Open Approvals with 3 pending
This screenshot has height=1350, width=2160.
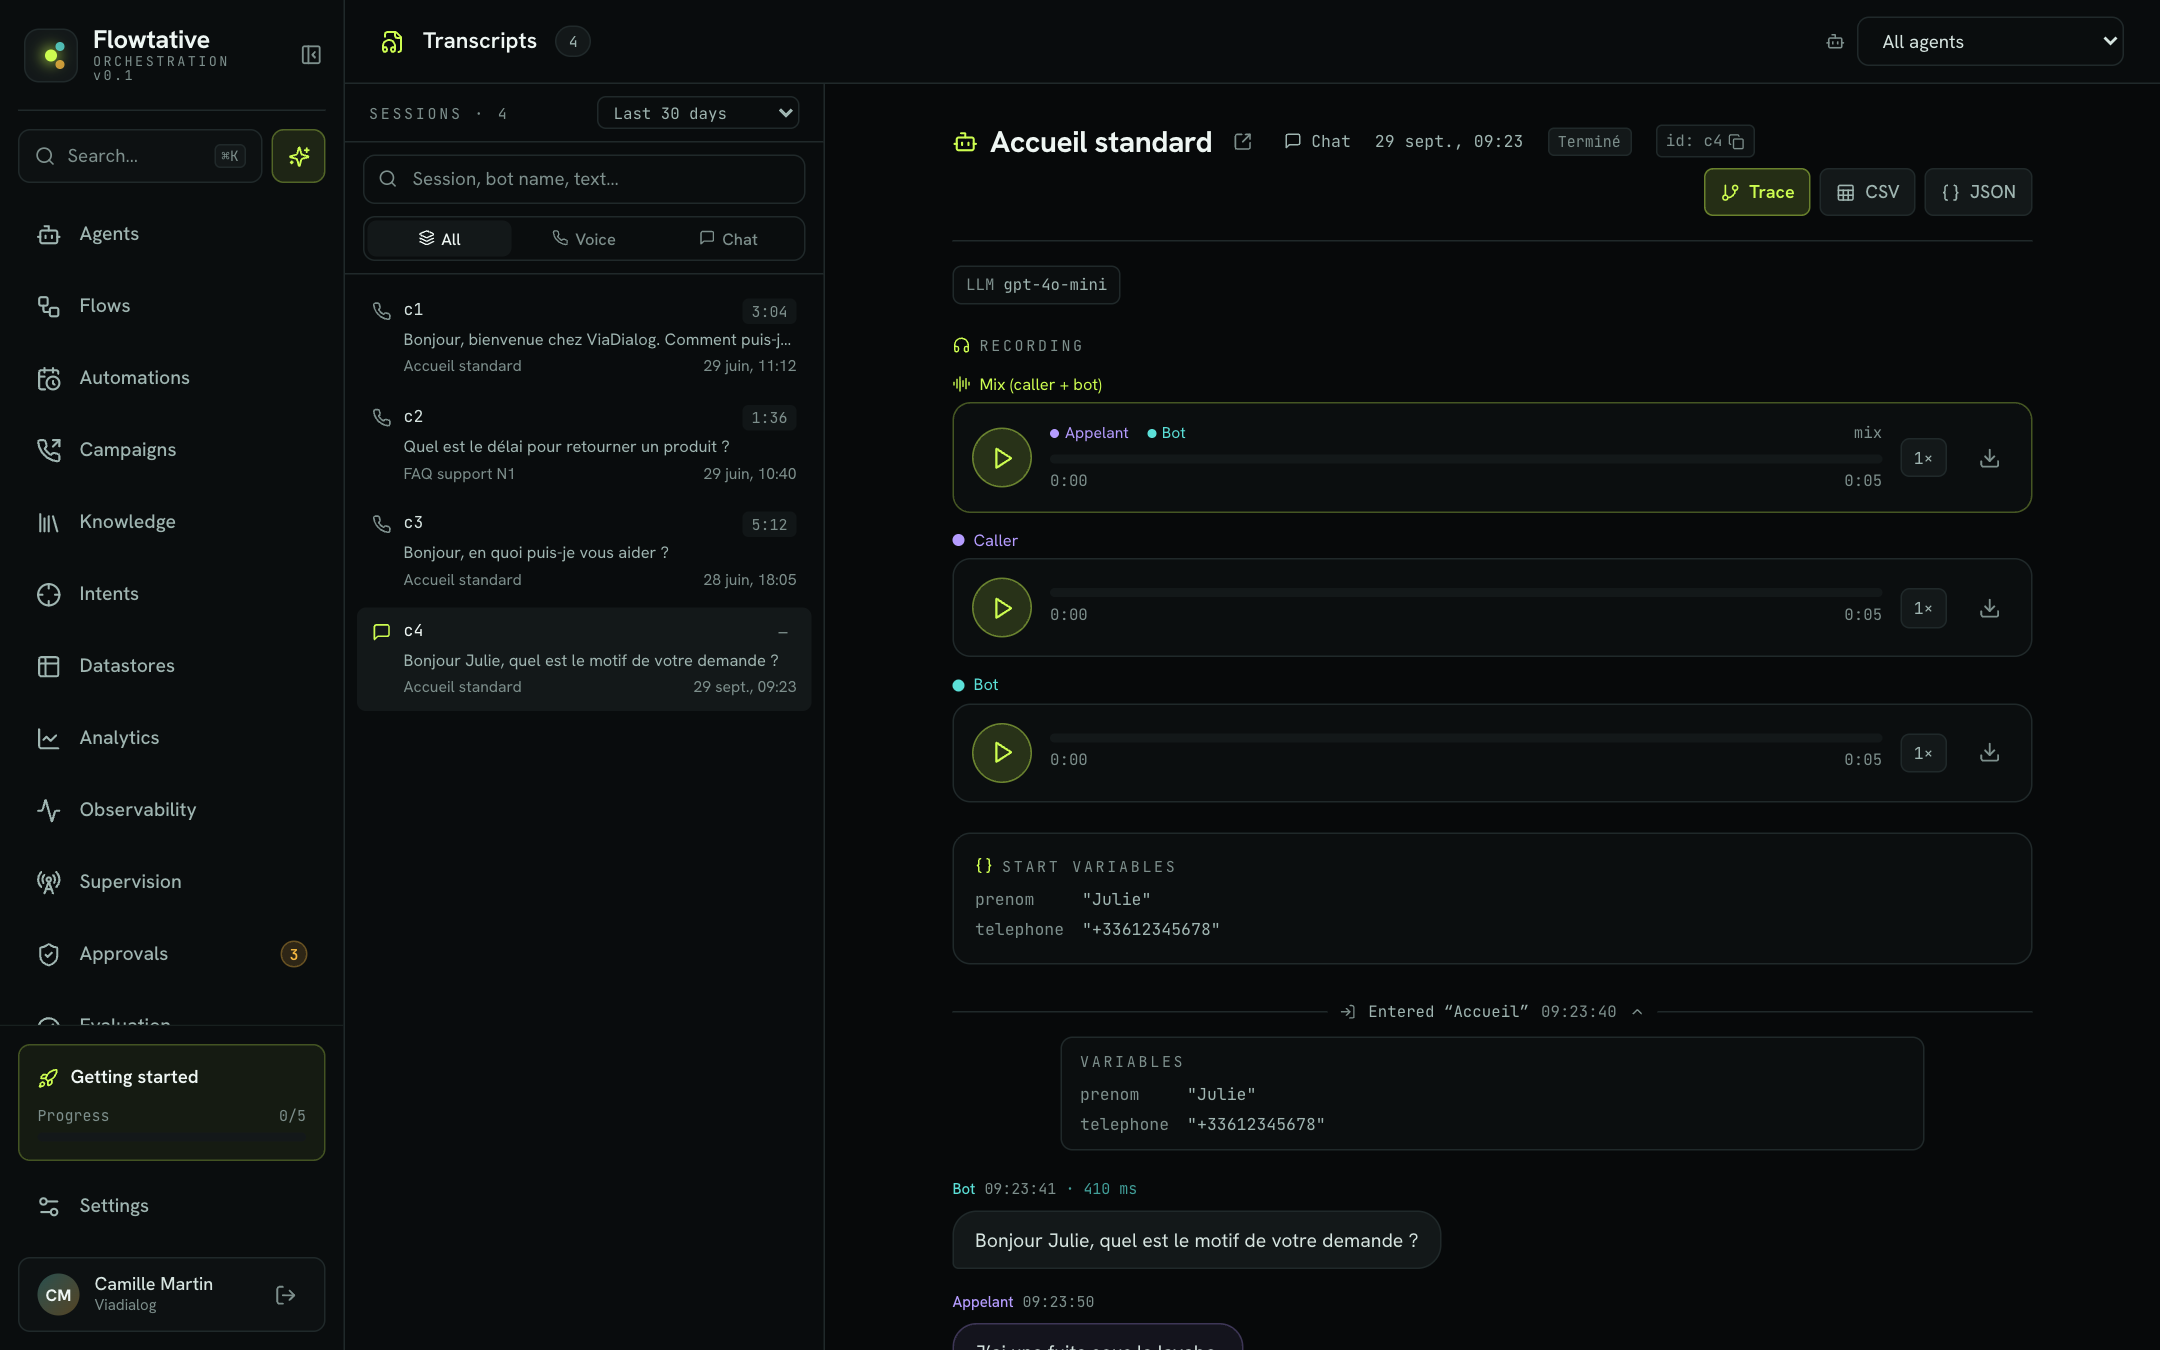(x=172, y=954)
